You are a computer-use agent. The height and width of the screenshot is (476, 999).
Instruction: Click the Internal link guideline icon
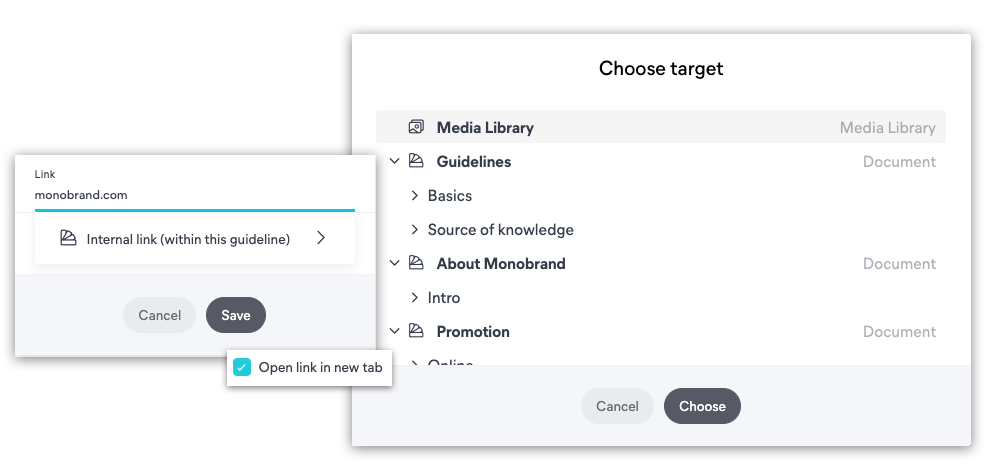[68, 238]
